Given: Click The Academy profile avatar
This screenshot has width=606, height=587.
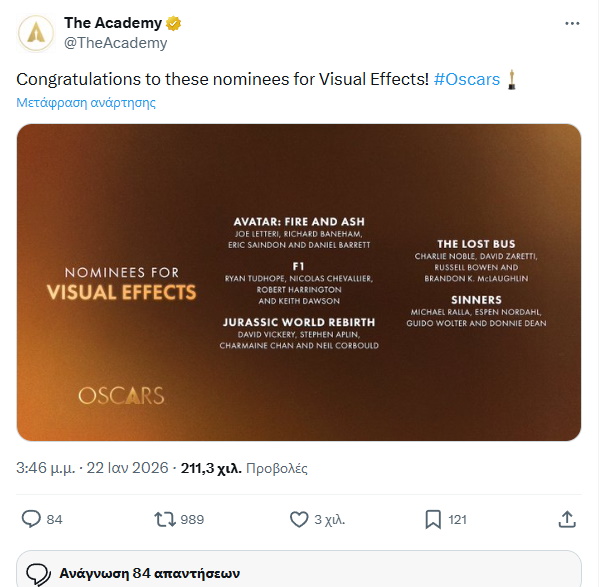Looking at the screenshot, I should (36, 33).
